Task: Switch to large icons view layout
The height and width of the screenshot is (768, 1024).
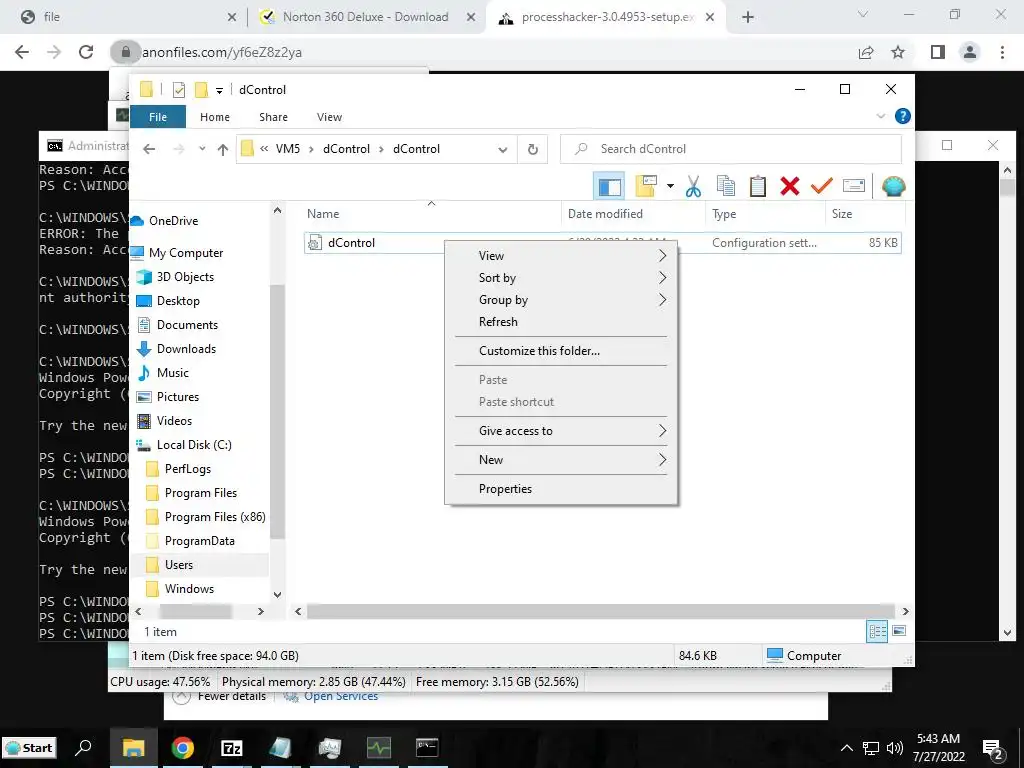Action: (x=899, y=631)
